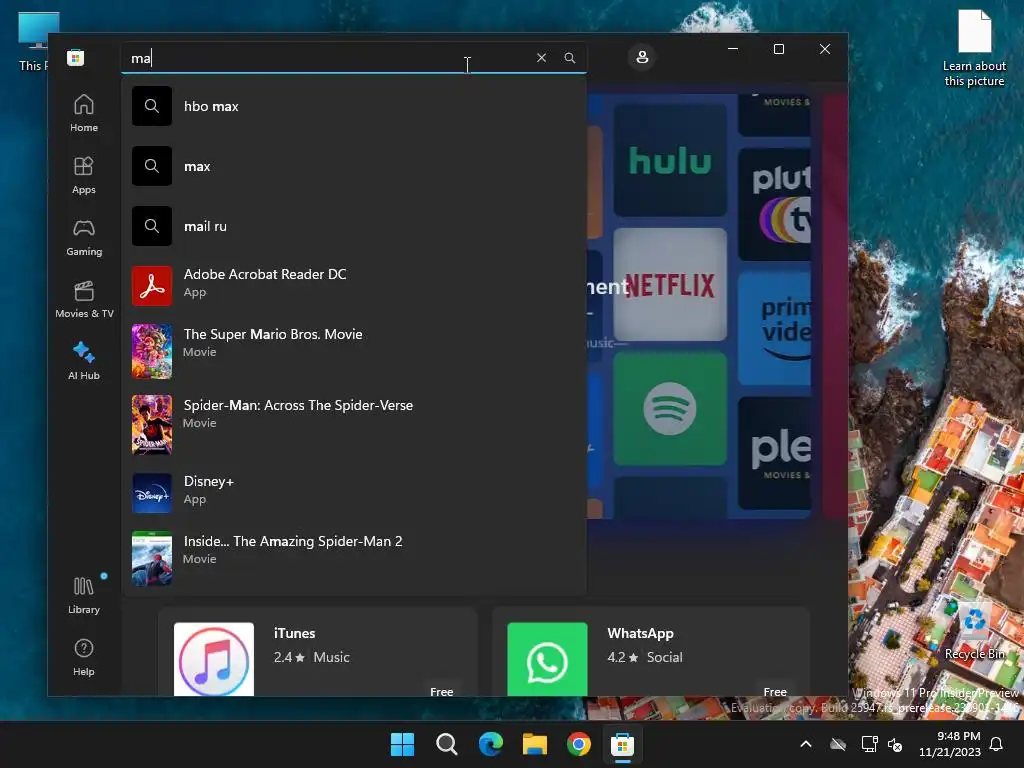Open the iTunes app card
Screen dimensions: 1024x768
coord(318,652)
